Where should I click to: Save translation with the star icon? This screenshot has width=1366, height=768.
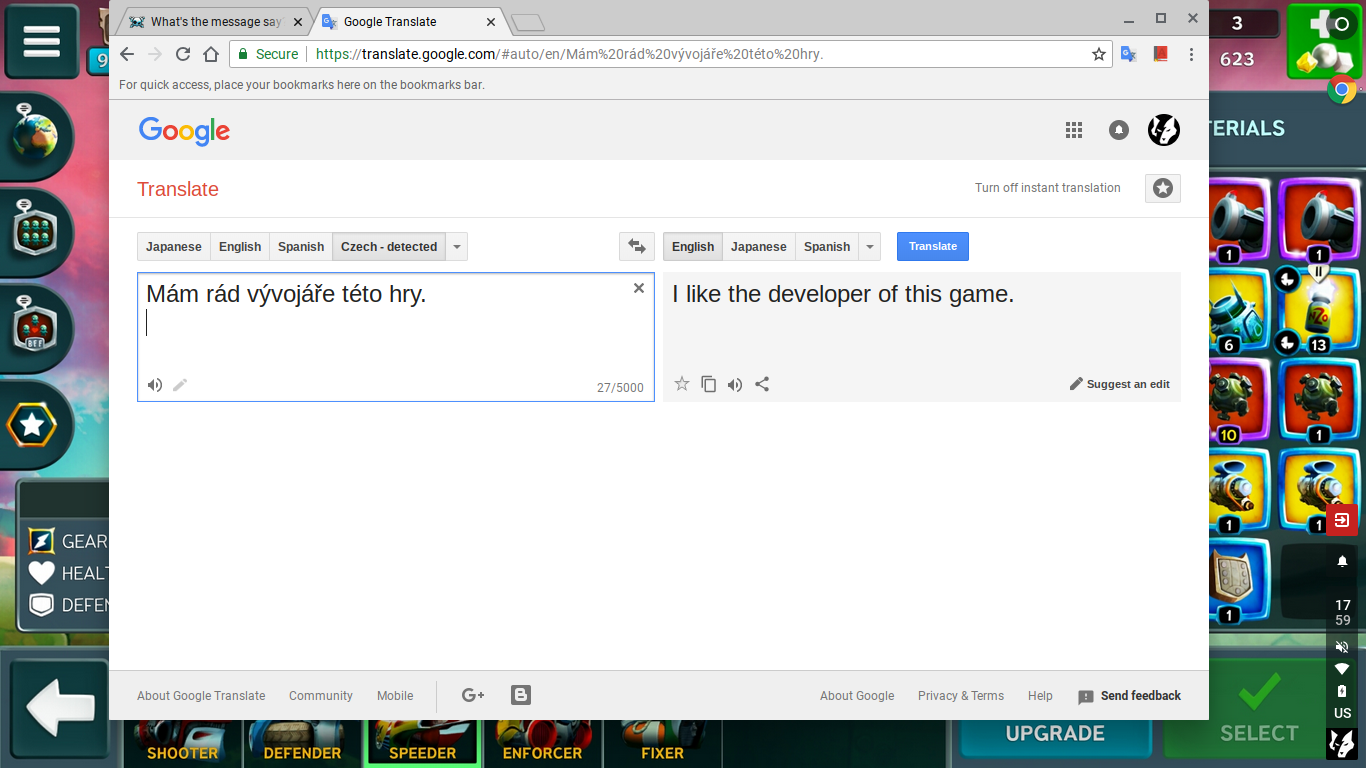[682, 384]
